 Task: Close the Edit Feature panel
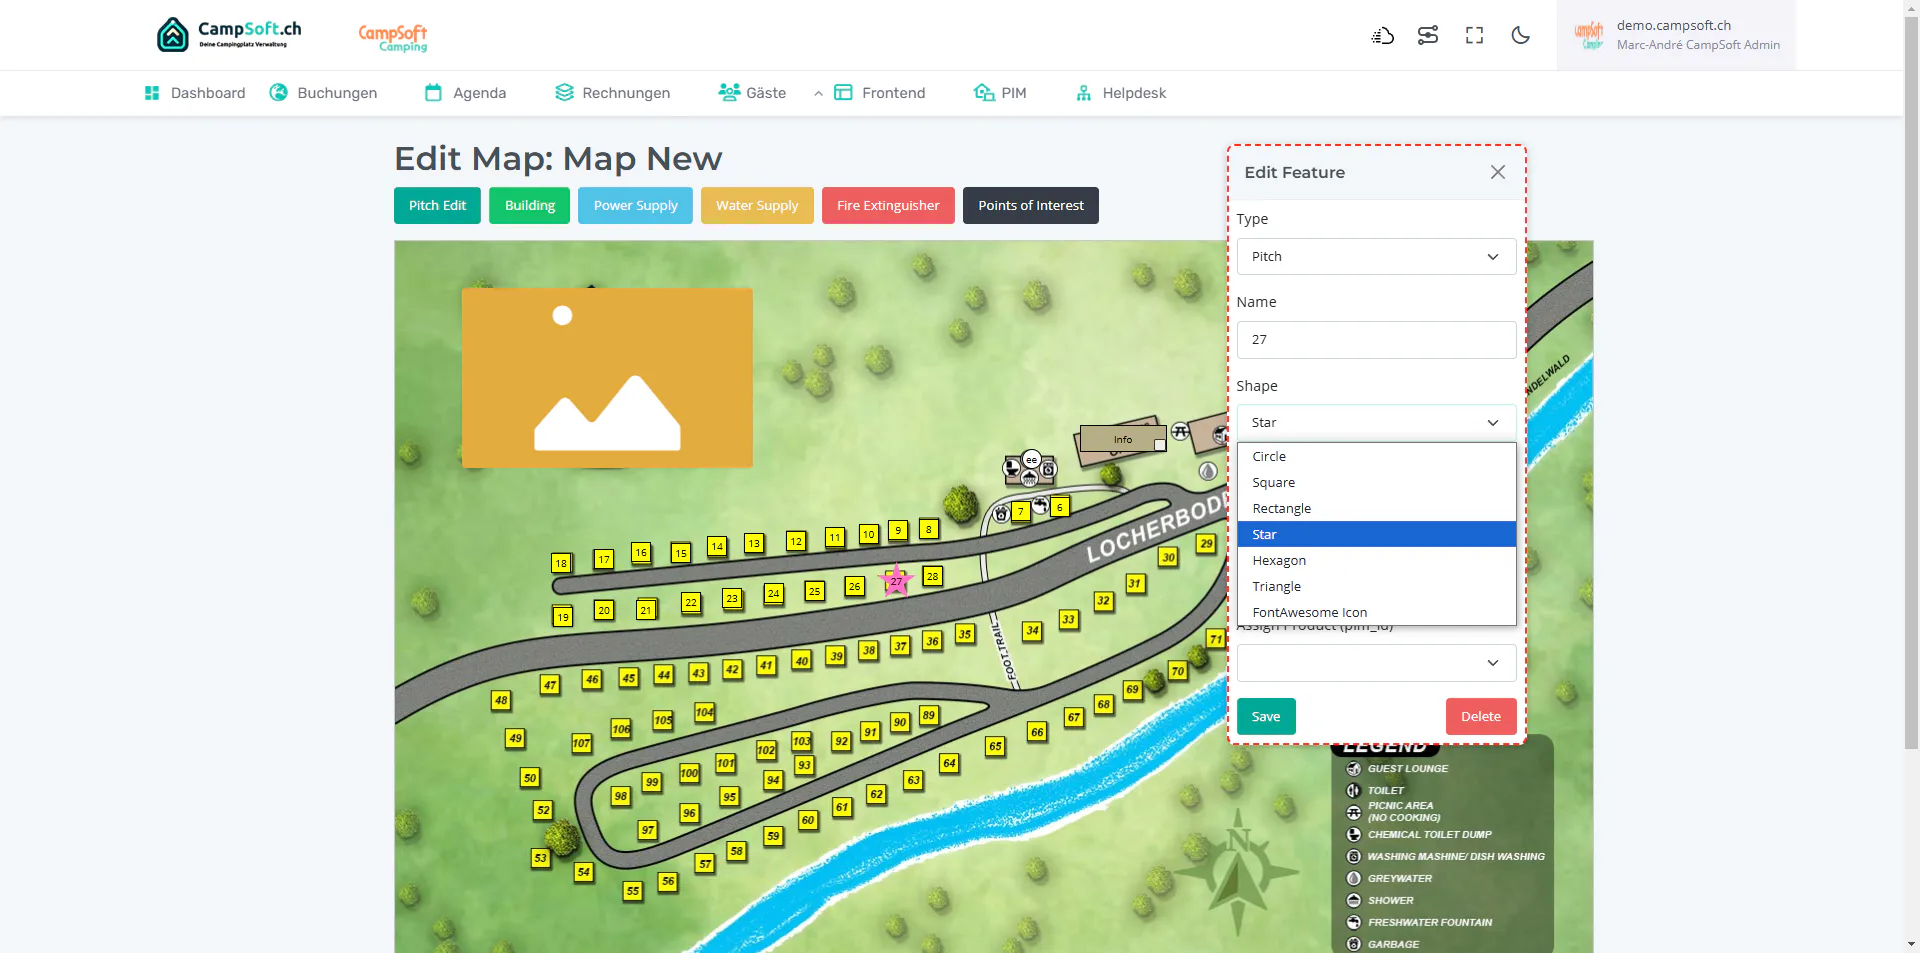pos(1497,172)
